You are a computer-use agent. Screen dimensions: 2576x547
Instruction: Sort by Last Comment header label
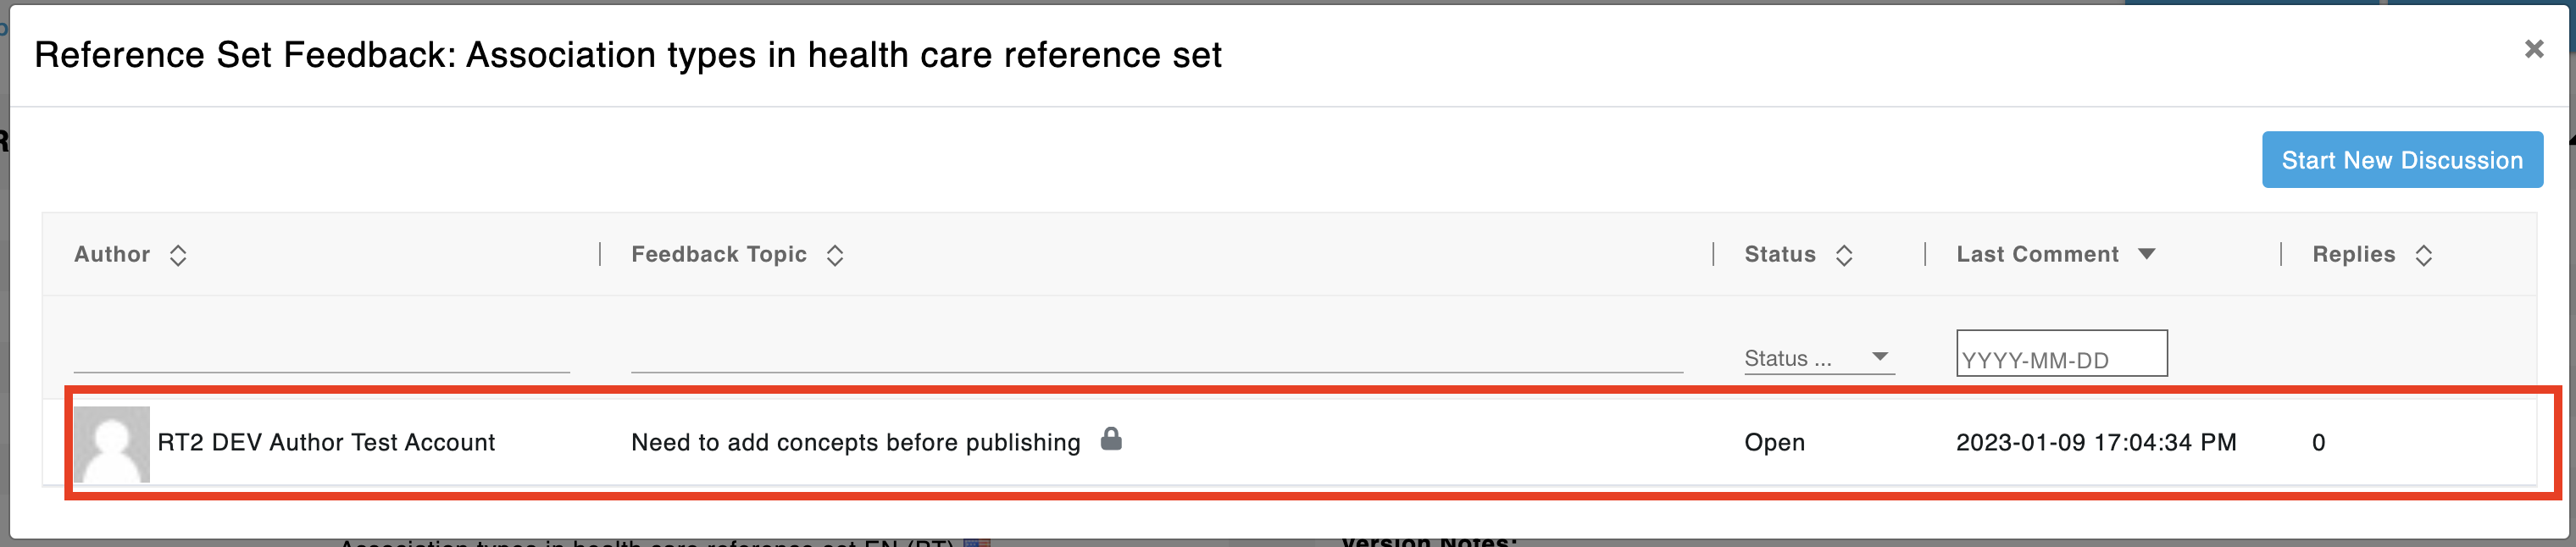2037,254
